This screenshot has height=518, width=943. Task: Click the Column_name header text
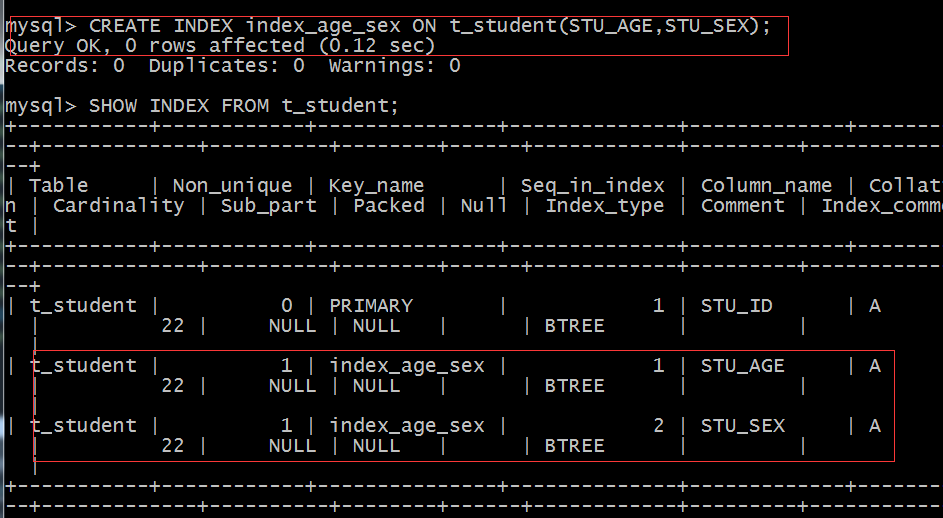[766, 185]
